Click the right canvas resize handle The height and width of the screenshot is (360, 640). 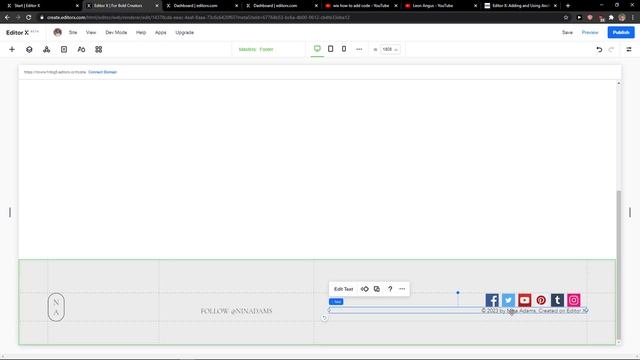tap(630, 212)
